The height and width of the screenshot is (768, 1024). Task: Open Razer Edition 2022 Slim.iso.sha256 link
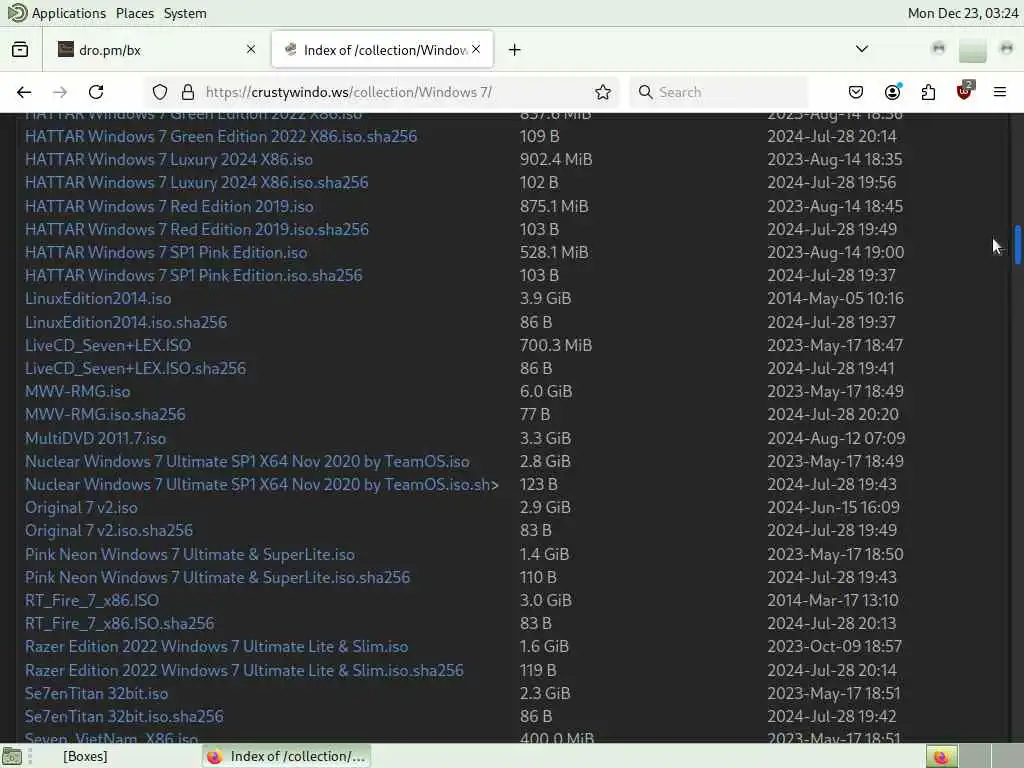(244, 670)
